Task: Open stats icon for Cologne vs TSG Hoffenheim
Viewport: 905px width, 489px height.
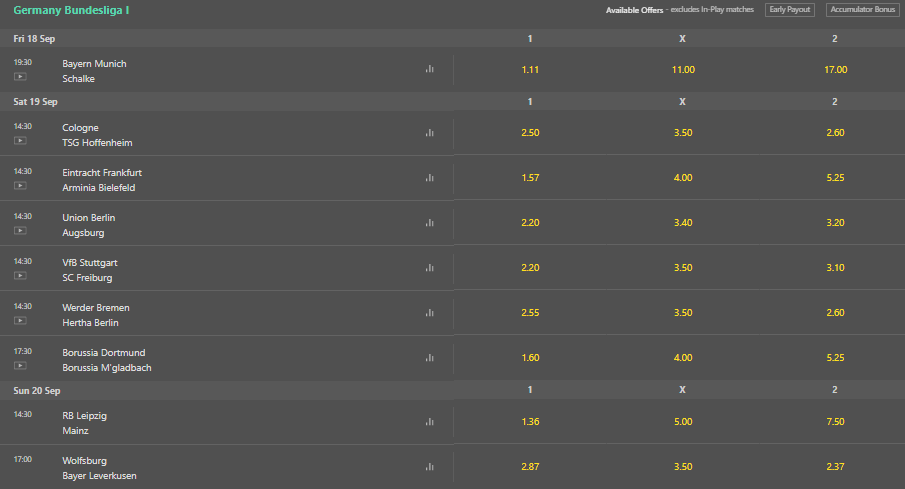Action: (429, 133)
